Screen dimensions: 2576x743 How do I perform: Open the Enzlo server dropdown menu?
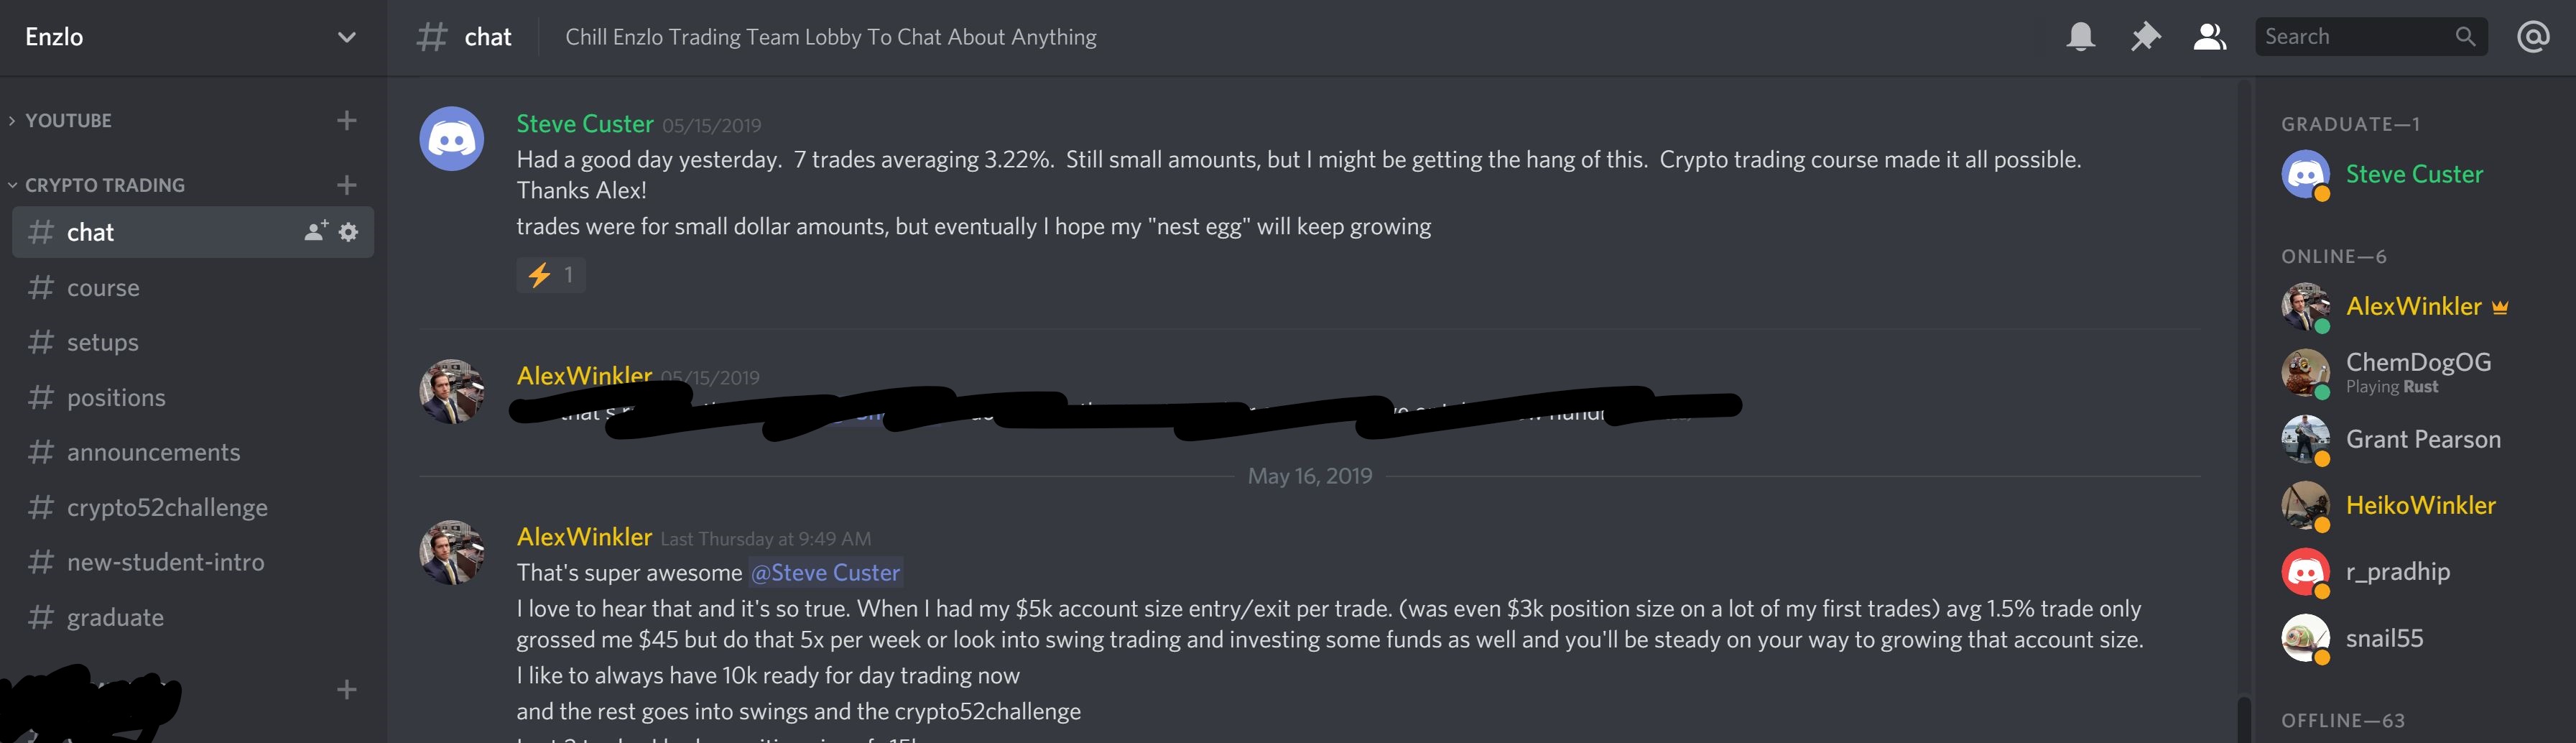(346, 37)
